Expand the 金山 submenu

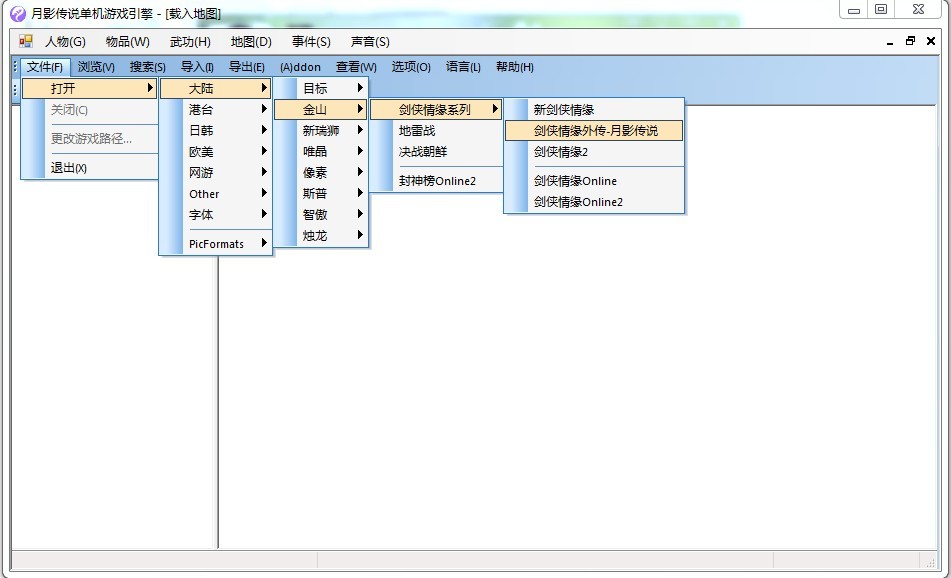click(x=320, y=110)
